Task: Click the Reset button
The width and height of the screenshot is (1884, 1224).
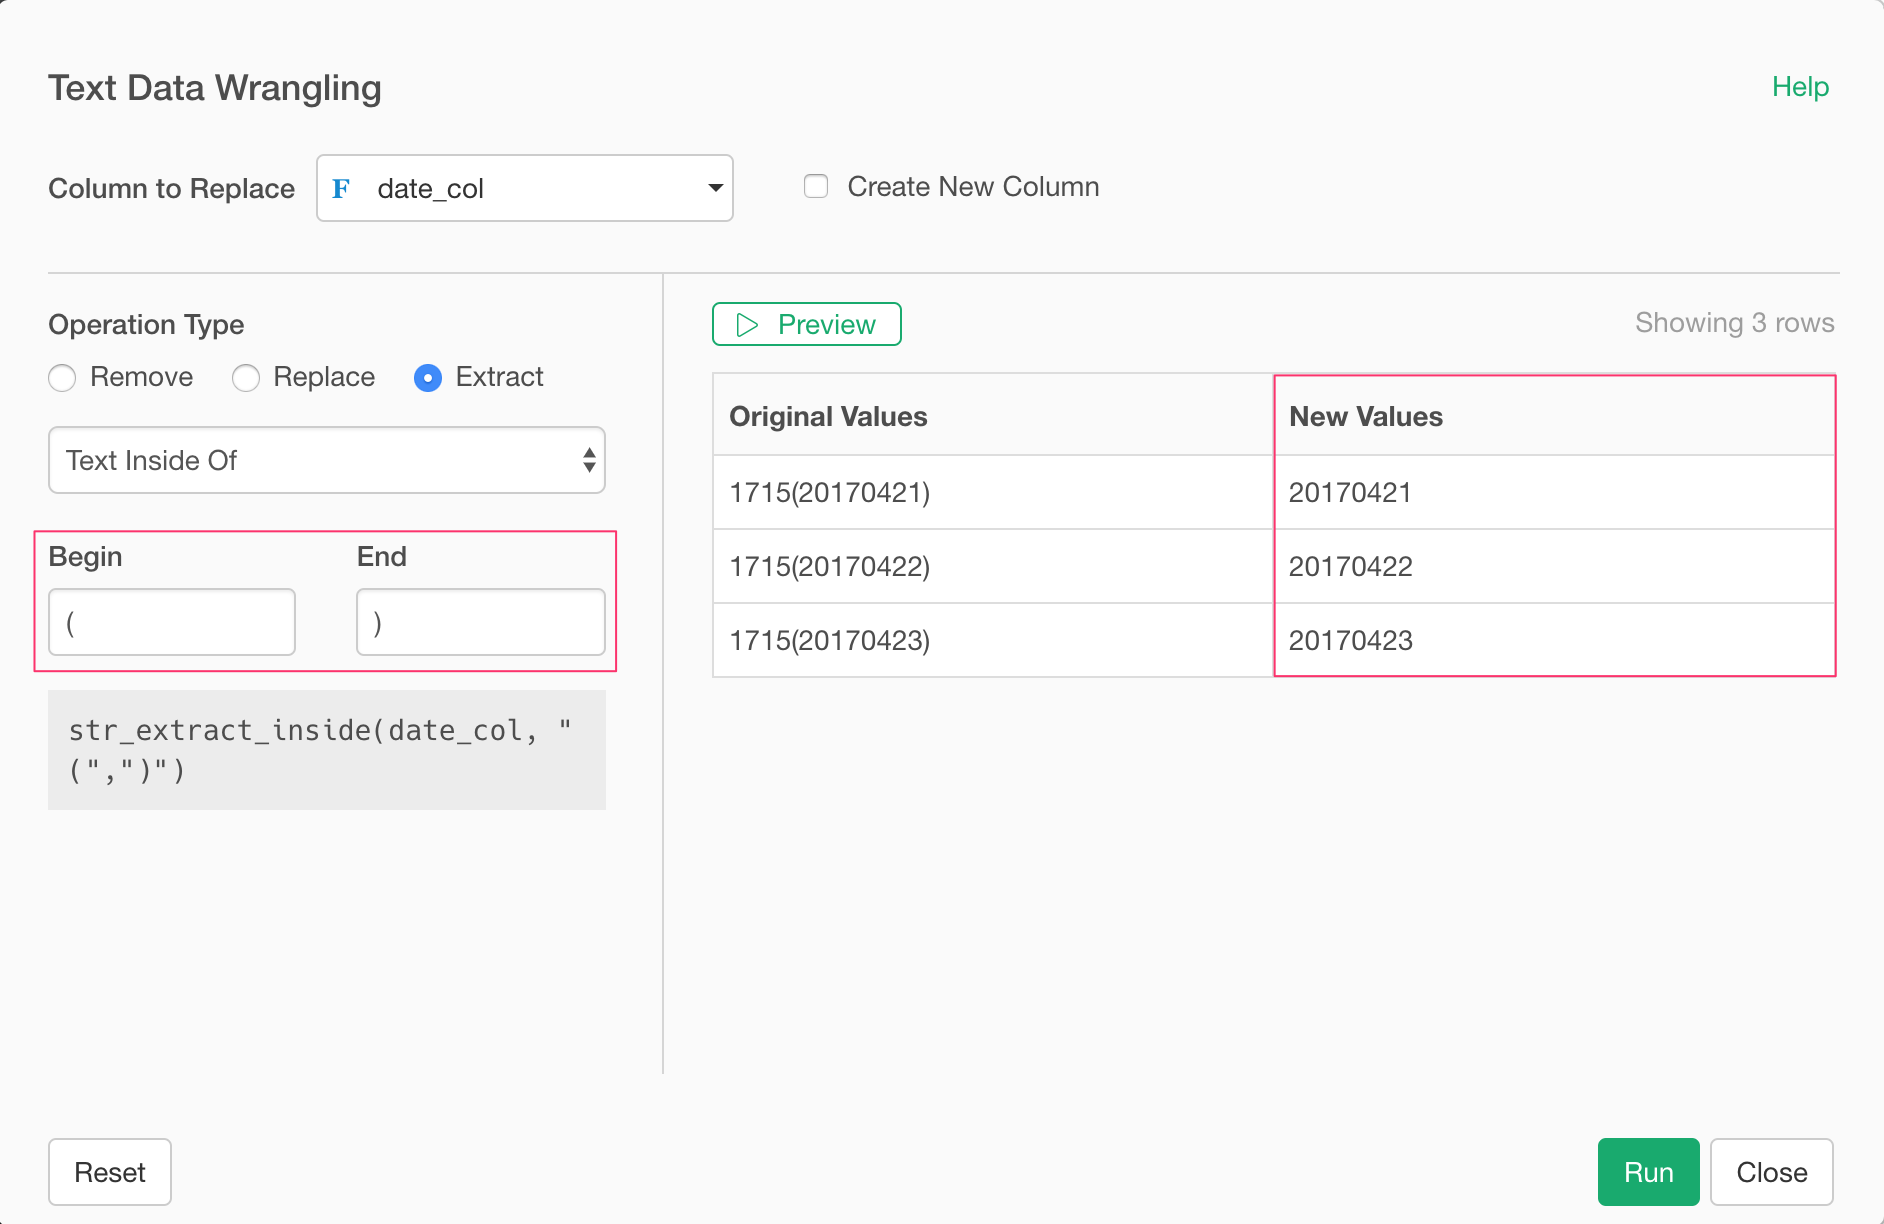Action: (x=110, y=1172)
